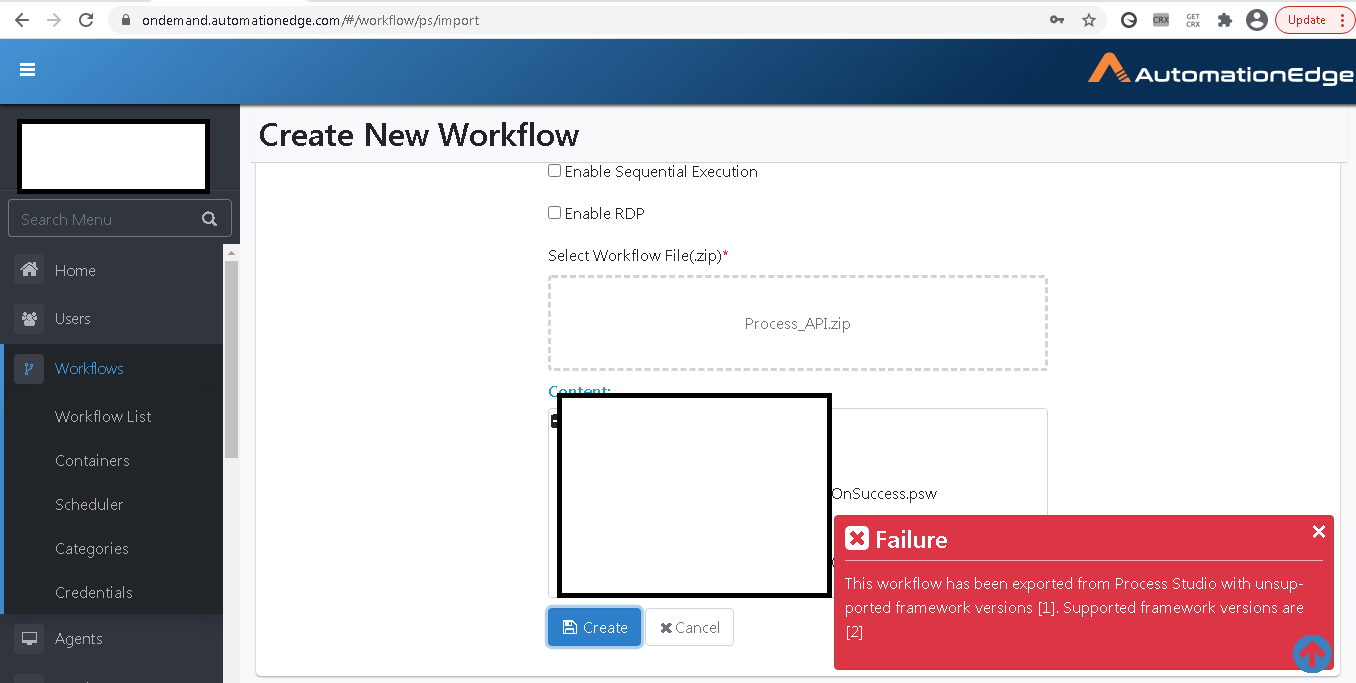Click the browser address bar URL
Image resolution: width=1356 pixels, height=683 pixels.
pos(311,20)
